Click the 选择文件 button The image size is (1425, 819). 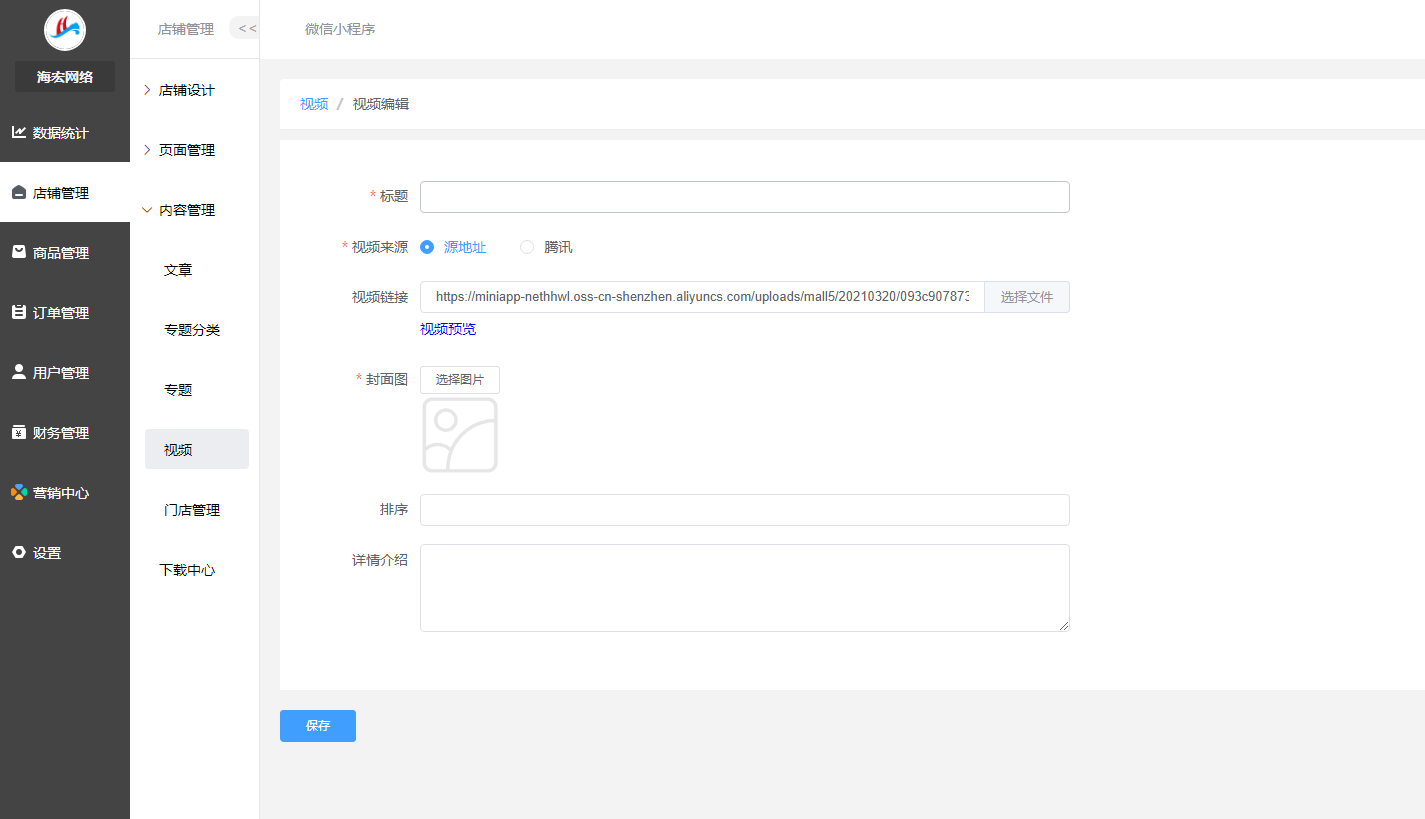pos(1027,297)
